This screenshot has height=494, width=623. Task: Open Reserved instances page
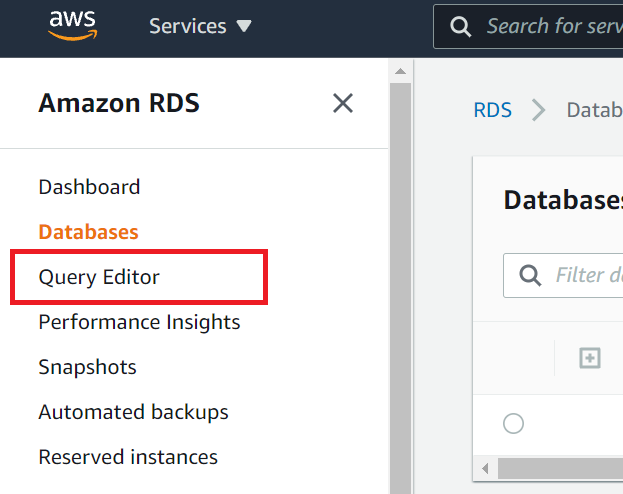128,457
